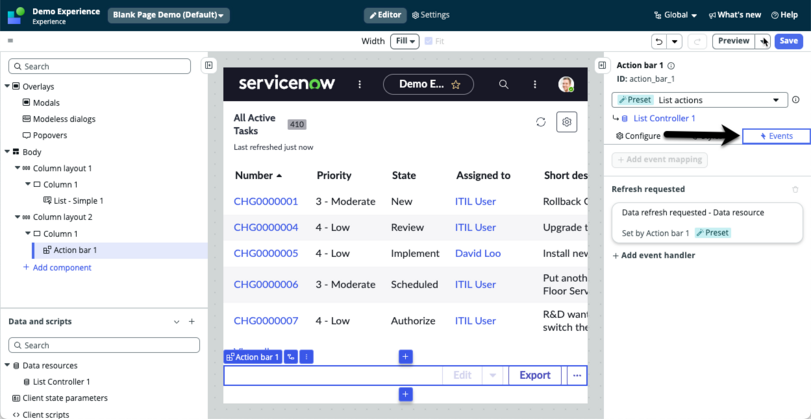The image size is (811, 419).
Task: Open the David Loo user link
Action: coord(478,253)
